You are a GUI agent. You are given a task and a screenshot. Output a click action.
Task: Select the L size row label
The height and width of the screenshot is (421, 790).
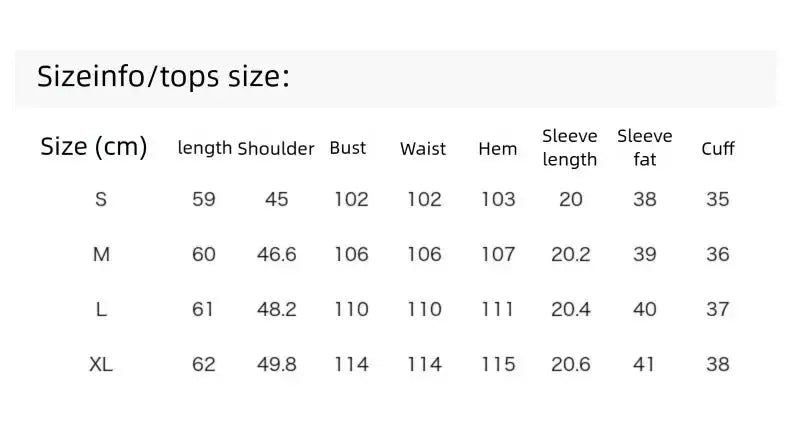101,309
